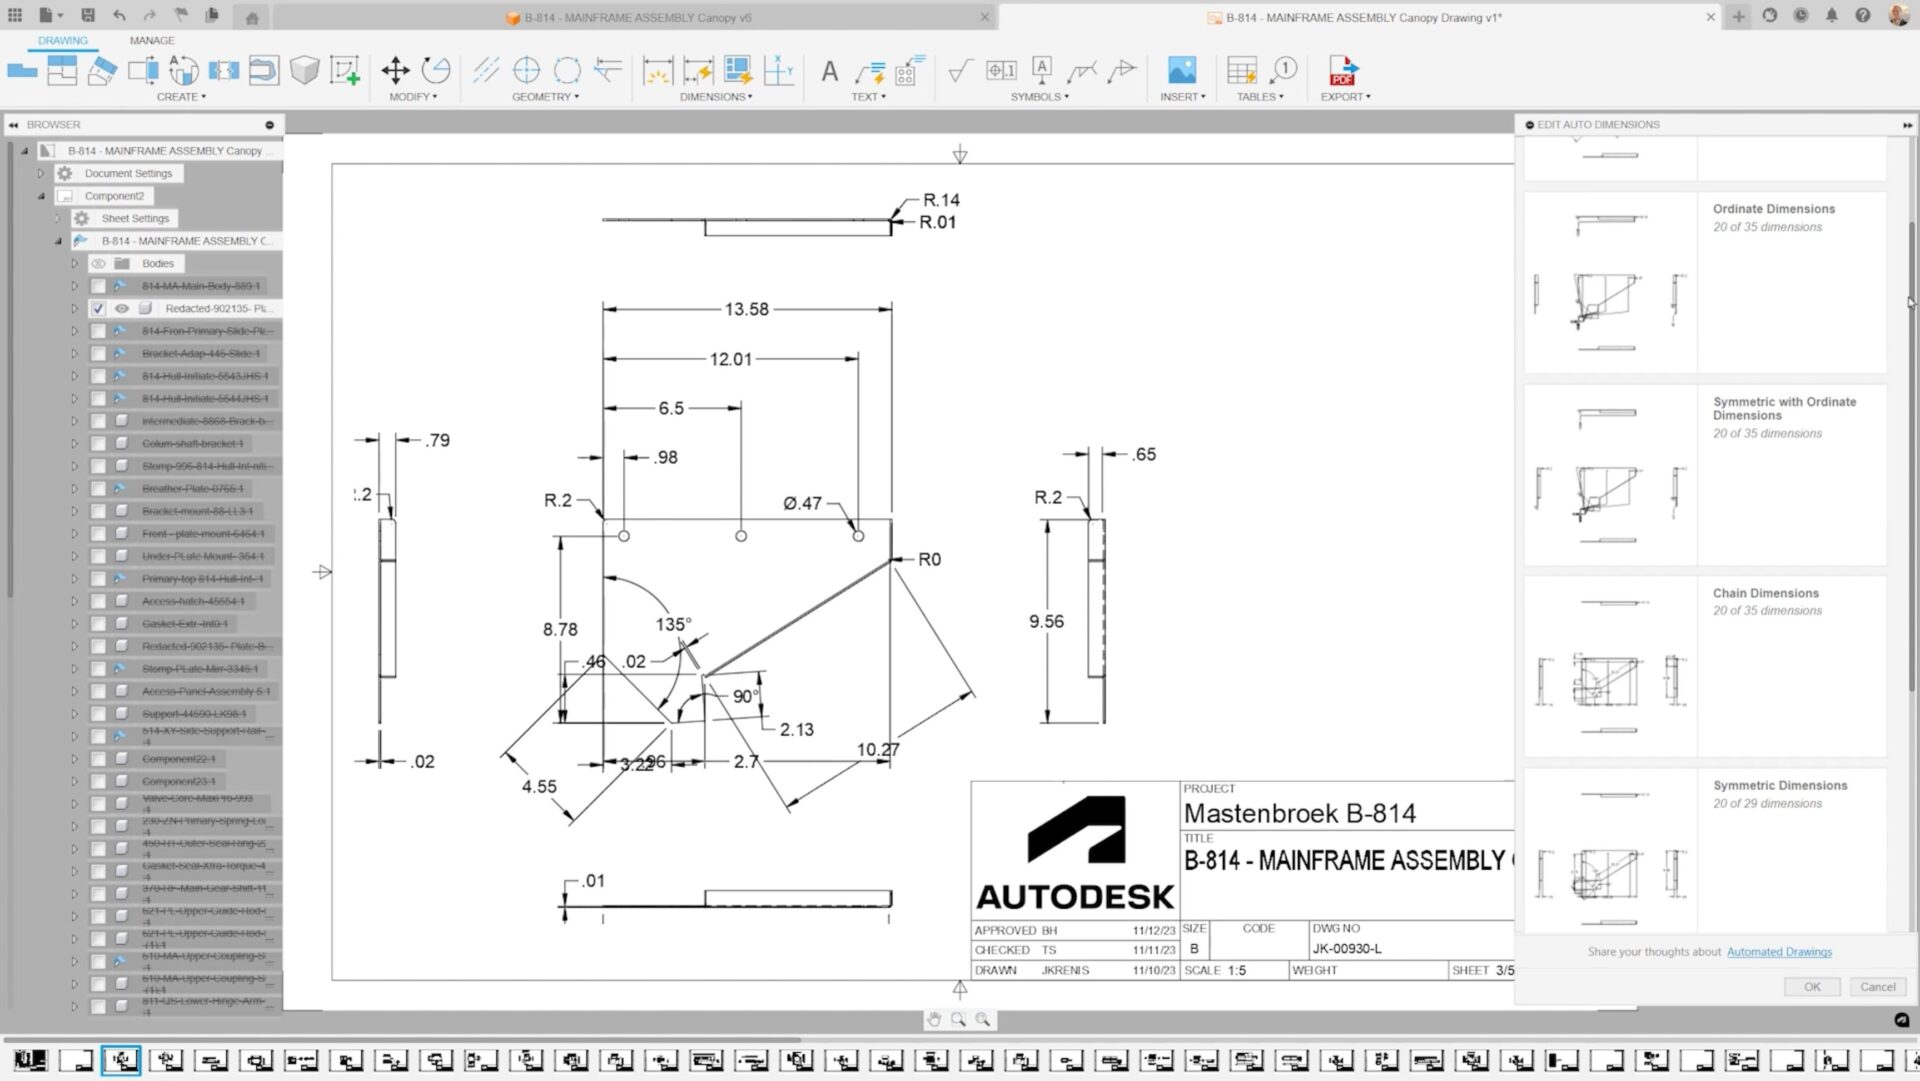Check the 814-MA-Main-Body-889 checkbox
1920x1081 pixels.
pyautogui.click(x=98, y=286)
